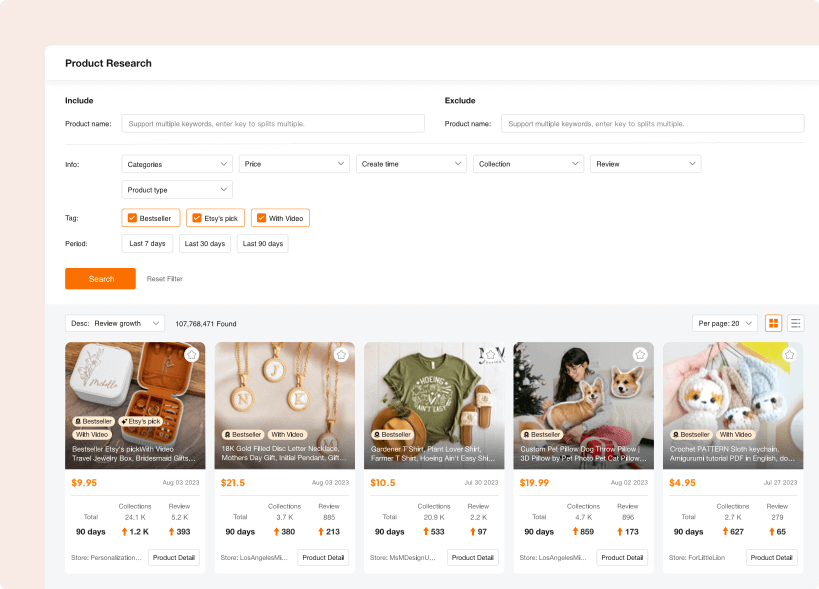Favorite the Gardener T Shirt product
This screenshot has width=819, height=589.
[x=490, y=354]
